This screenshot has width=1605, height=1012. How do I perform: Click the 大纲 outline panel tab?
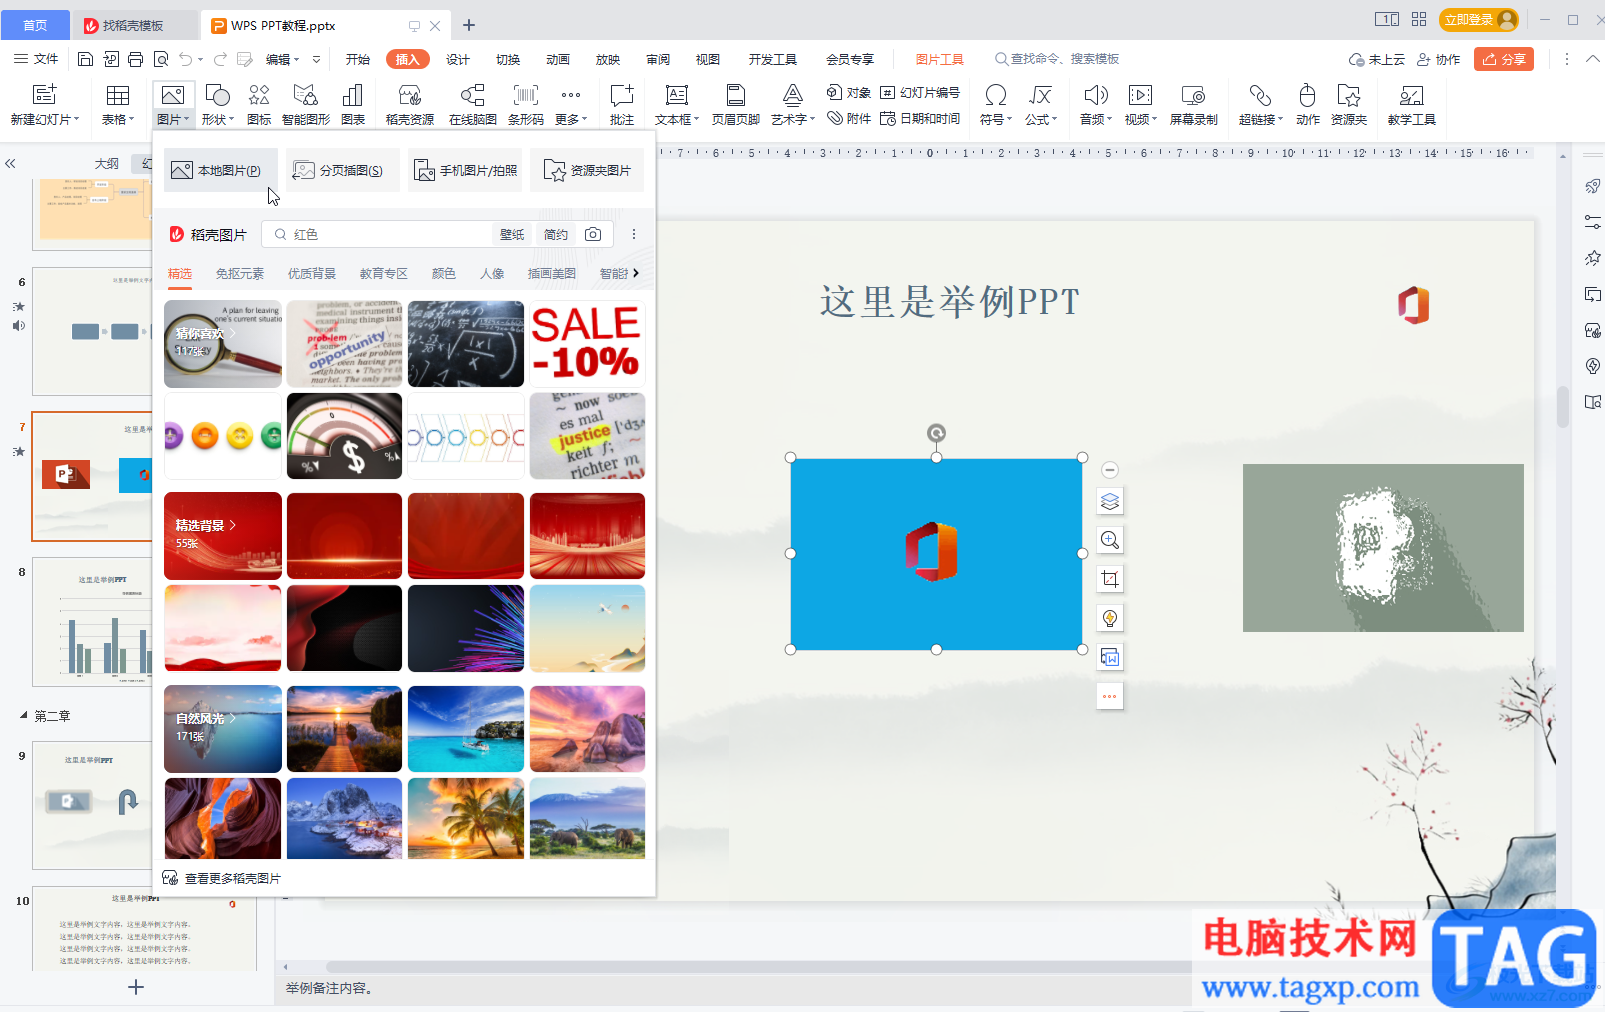pyautogui.click(x=107, y=163)
